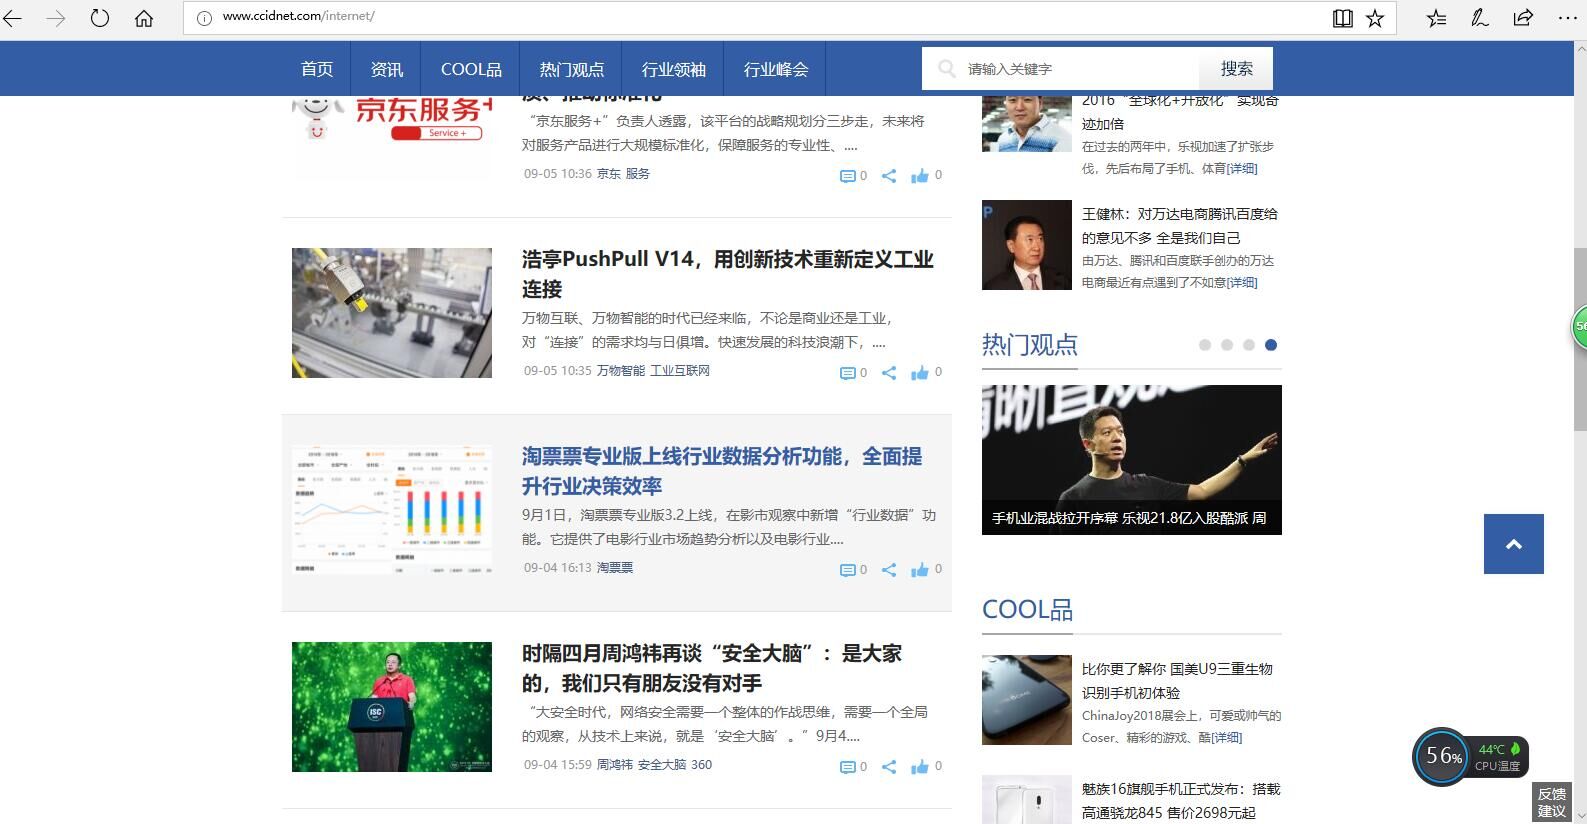Click the 搜索 search button
Viewport: 1587px width, 824px height.
pyautogui.click(x=1236, y=69)
